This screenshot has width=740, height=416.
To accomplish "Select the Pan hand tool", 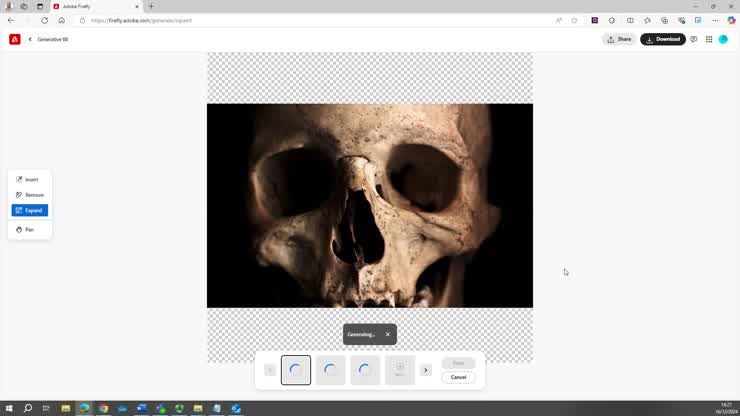I will coord(29,229).
